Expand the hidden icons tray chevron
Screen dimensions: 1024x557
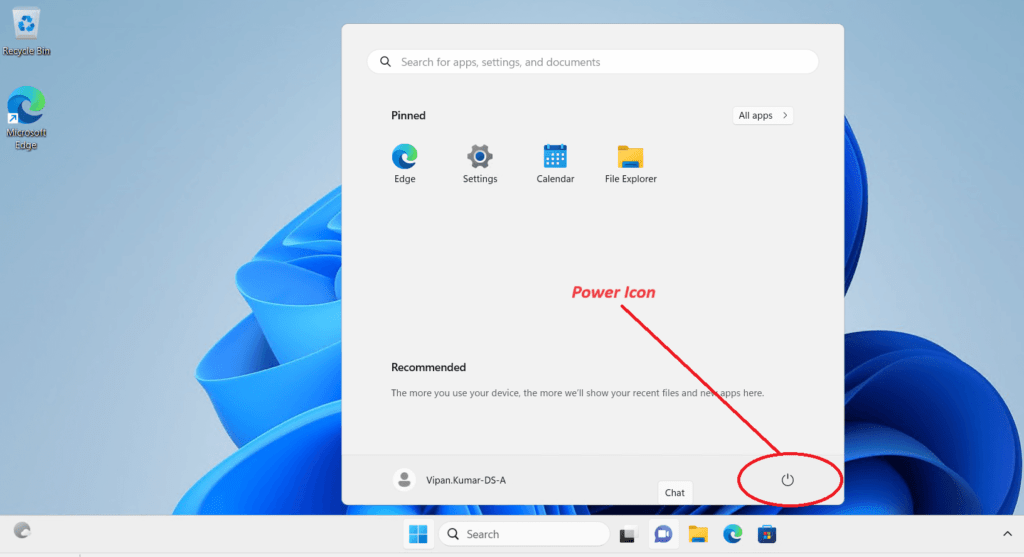1008,534
